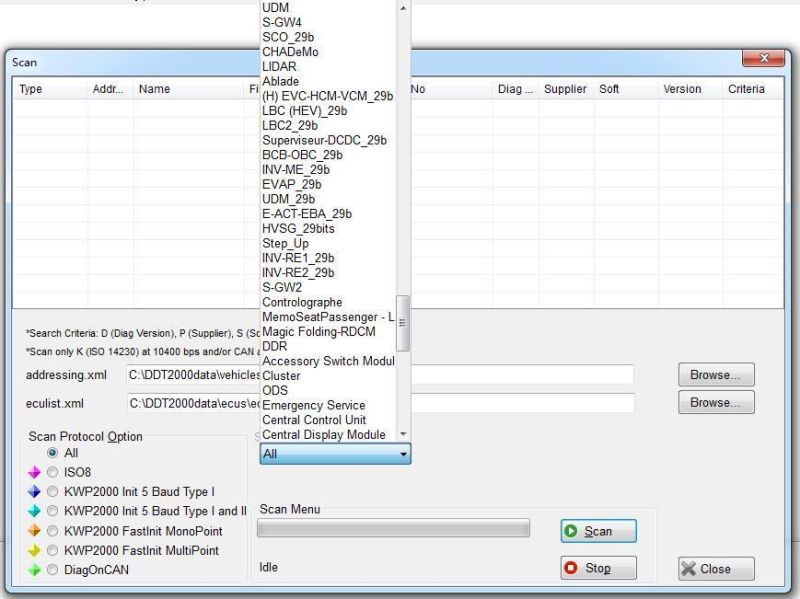Image resolution: width=800 pixels, height=599 pixels.
Task: Click the yellow diamond icon for FastInit MultiPoint
Action: [x=34, y=551]
